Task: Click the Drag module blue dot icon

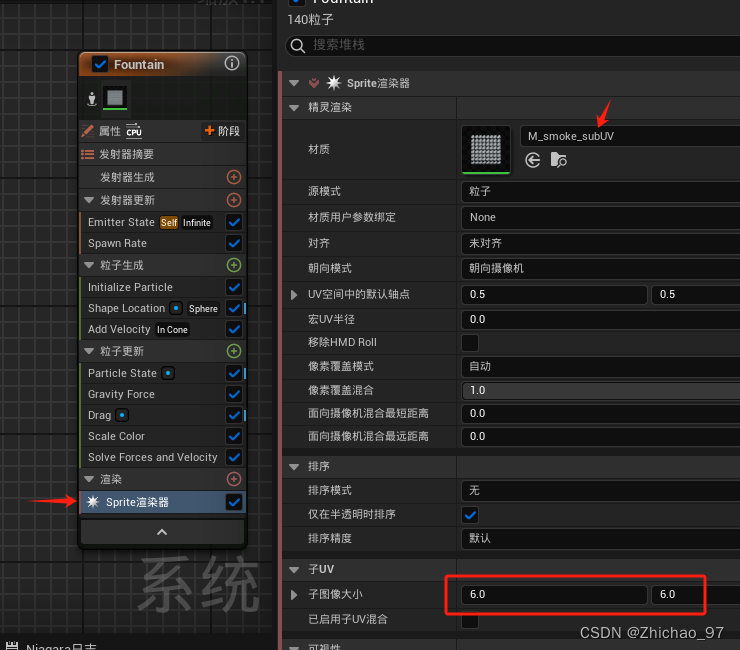Action: (122, 415)
